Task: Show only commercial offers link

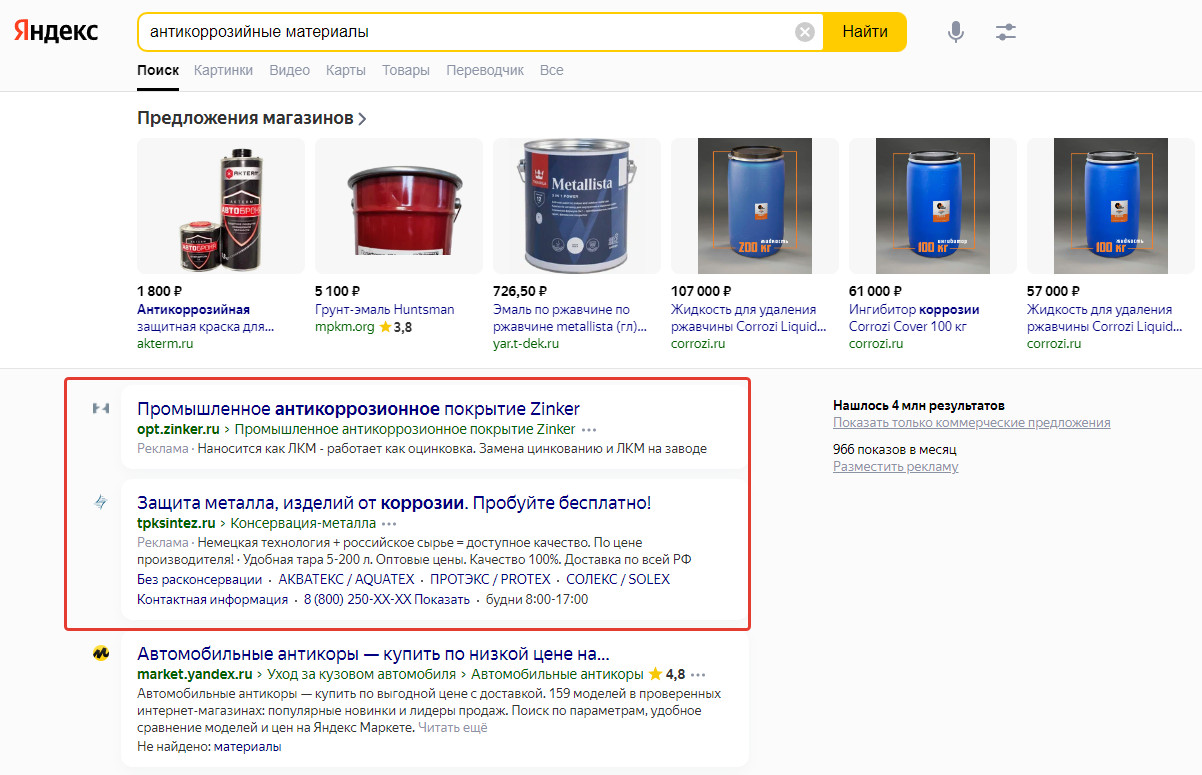Action: click(x=971, y=423)
